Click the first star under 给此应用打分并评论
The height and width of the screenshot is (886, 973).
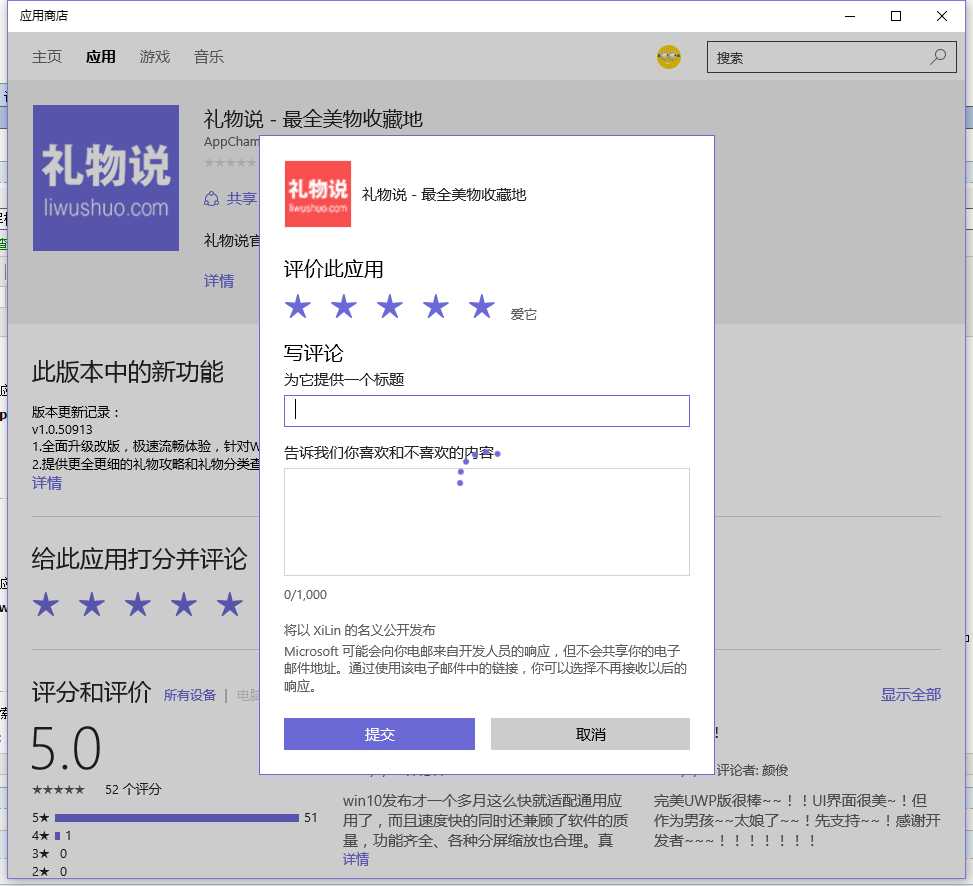click(x=46, y=604)
